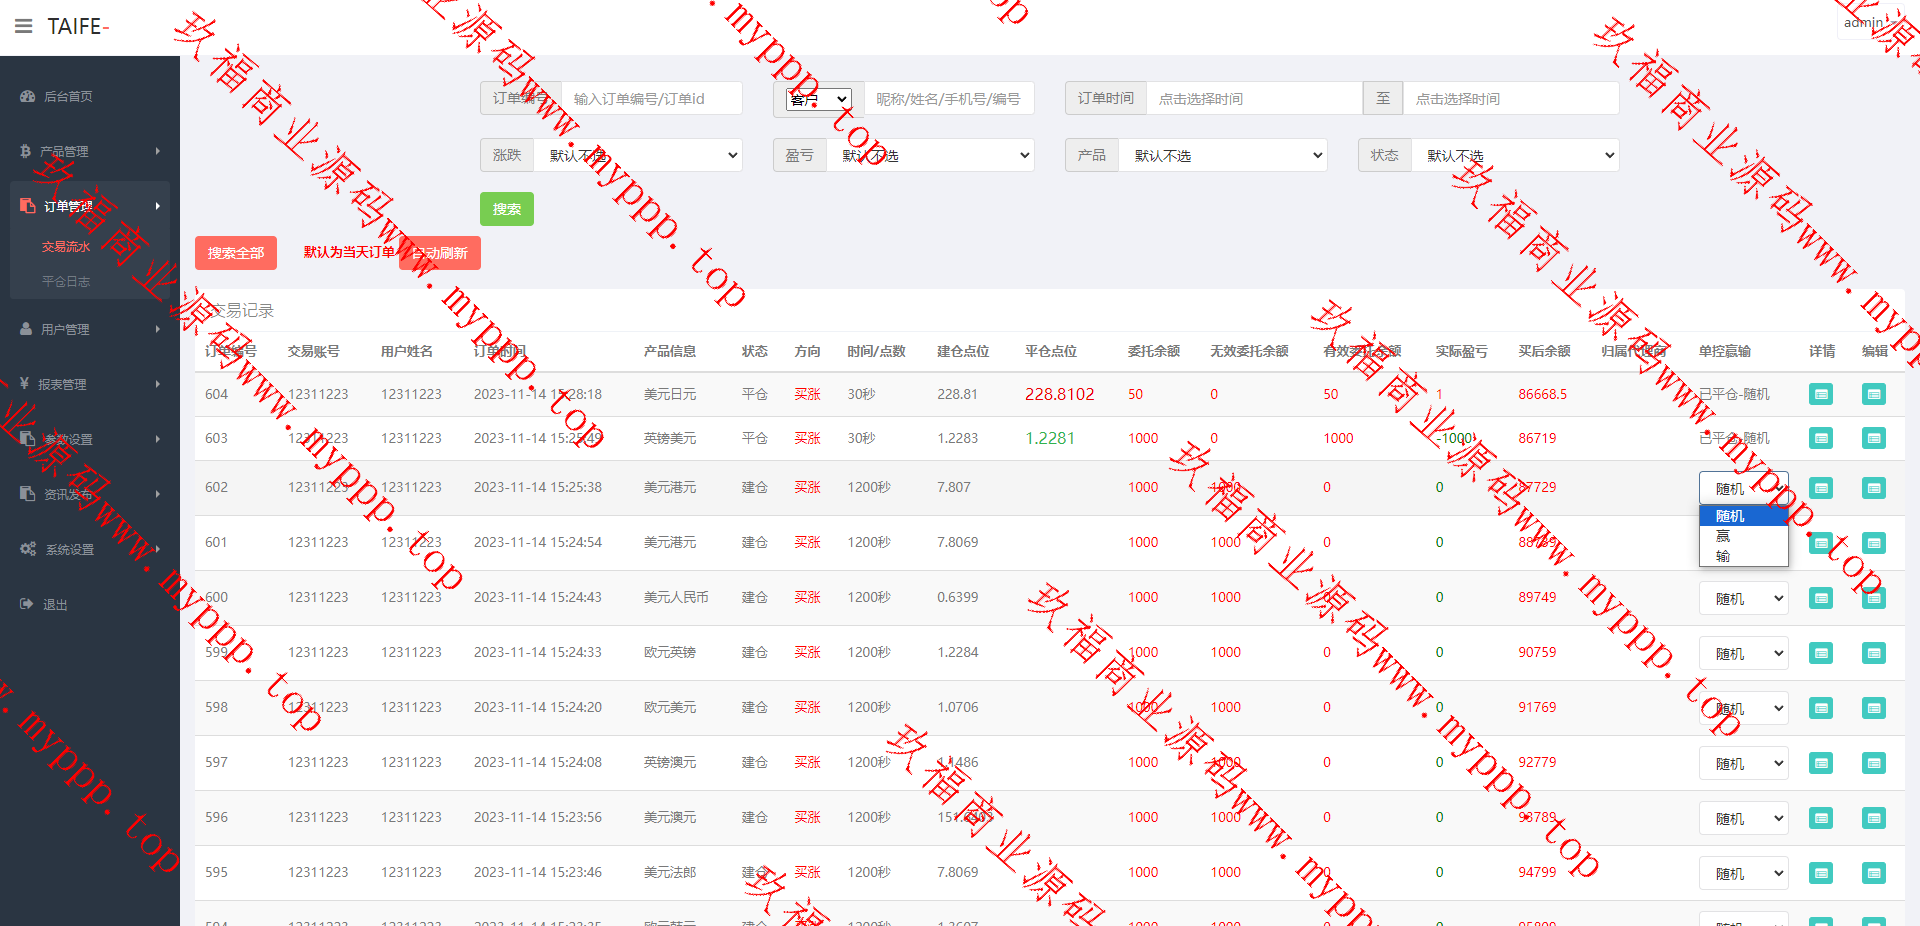1920x926 pixels.
Task: Expand 报表管理 sidebar menu
Action: point(90,384)
